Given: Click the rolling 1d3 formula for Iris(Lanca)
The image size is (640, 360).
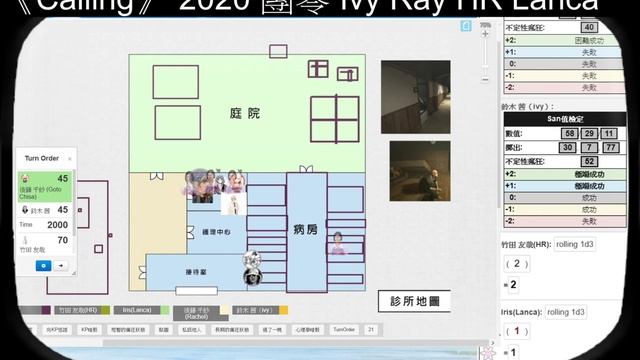Looking at the screenshot, I should (x=566, y=312).
